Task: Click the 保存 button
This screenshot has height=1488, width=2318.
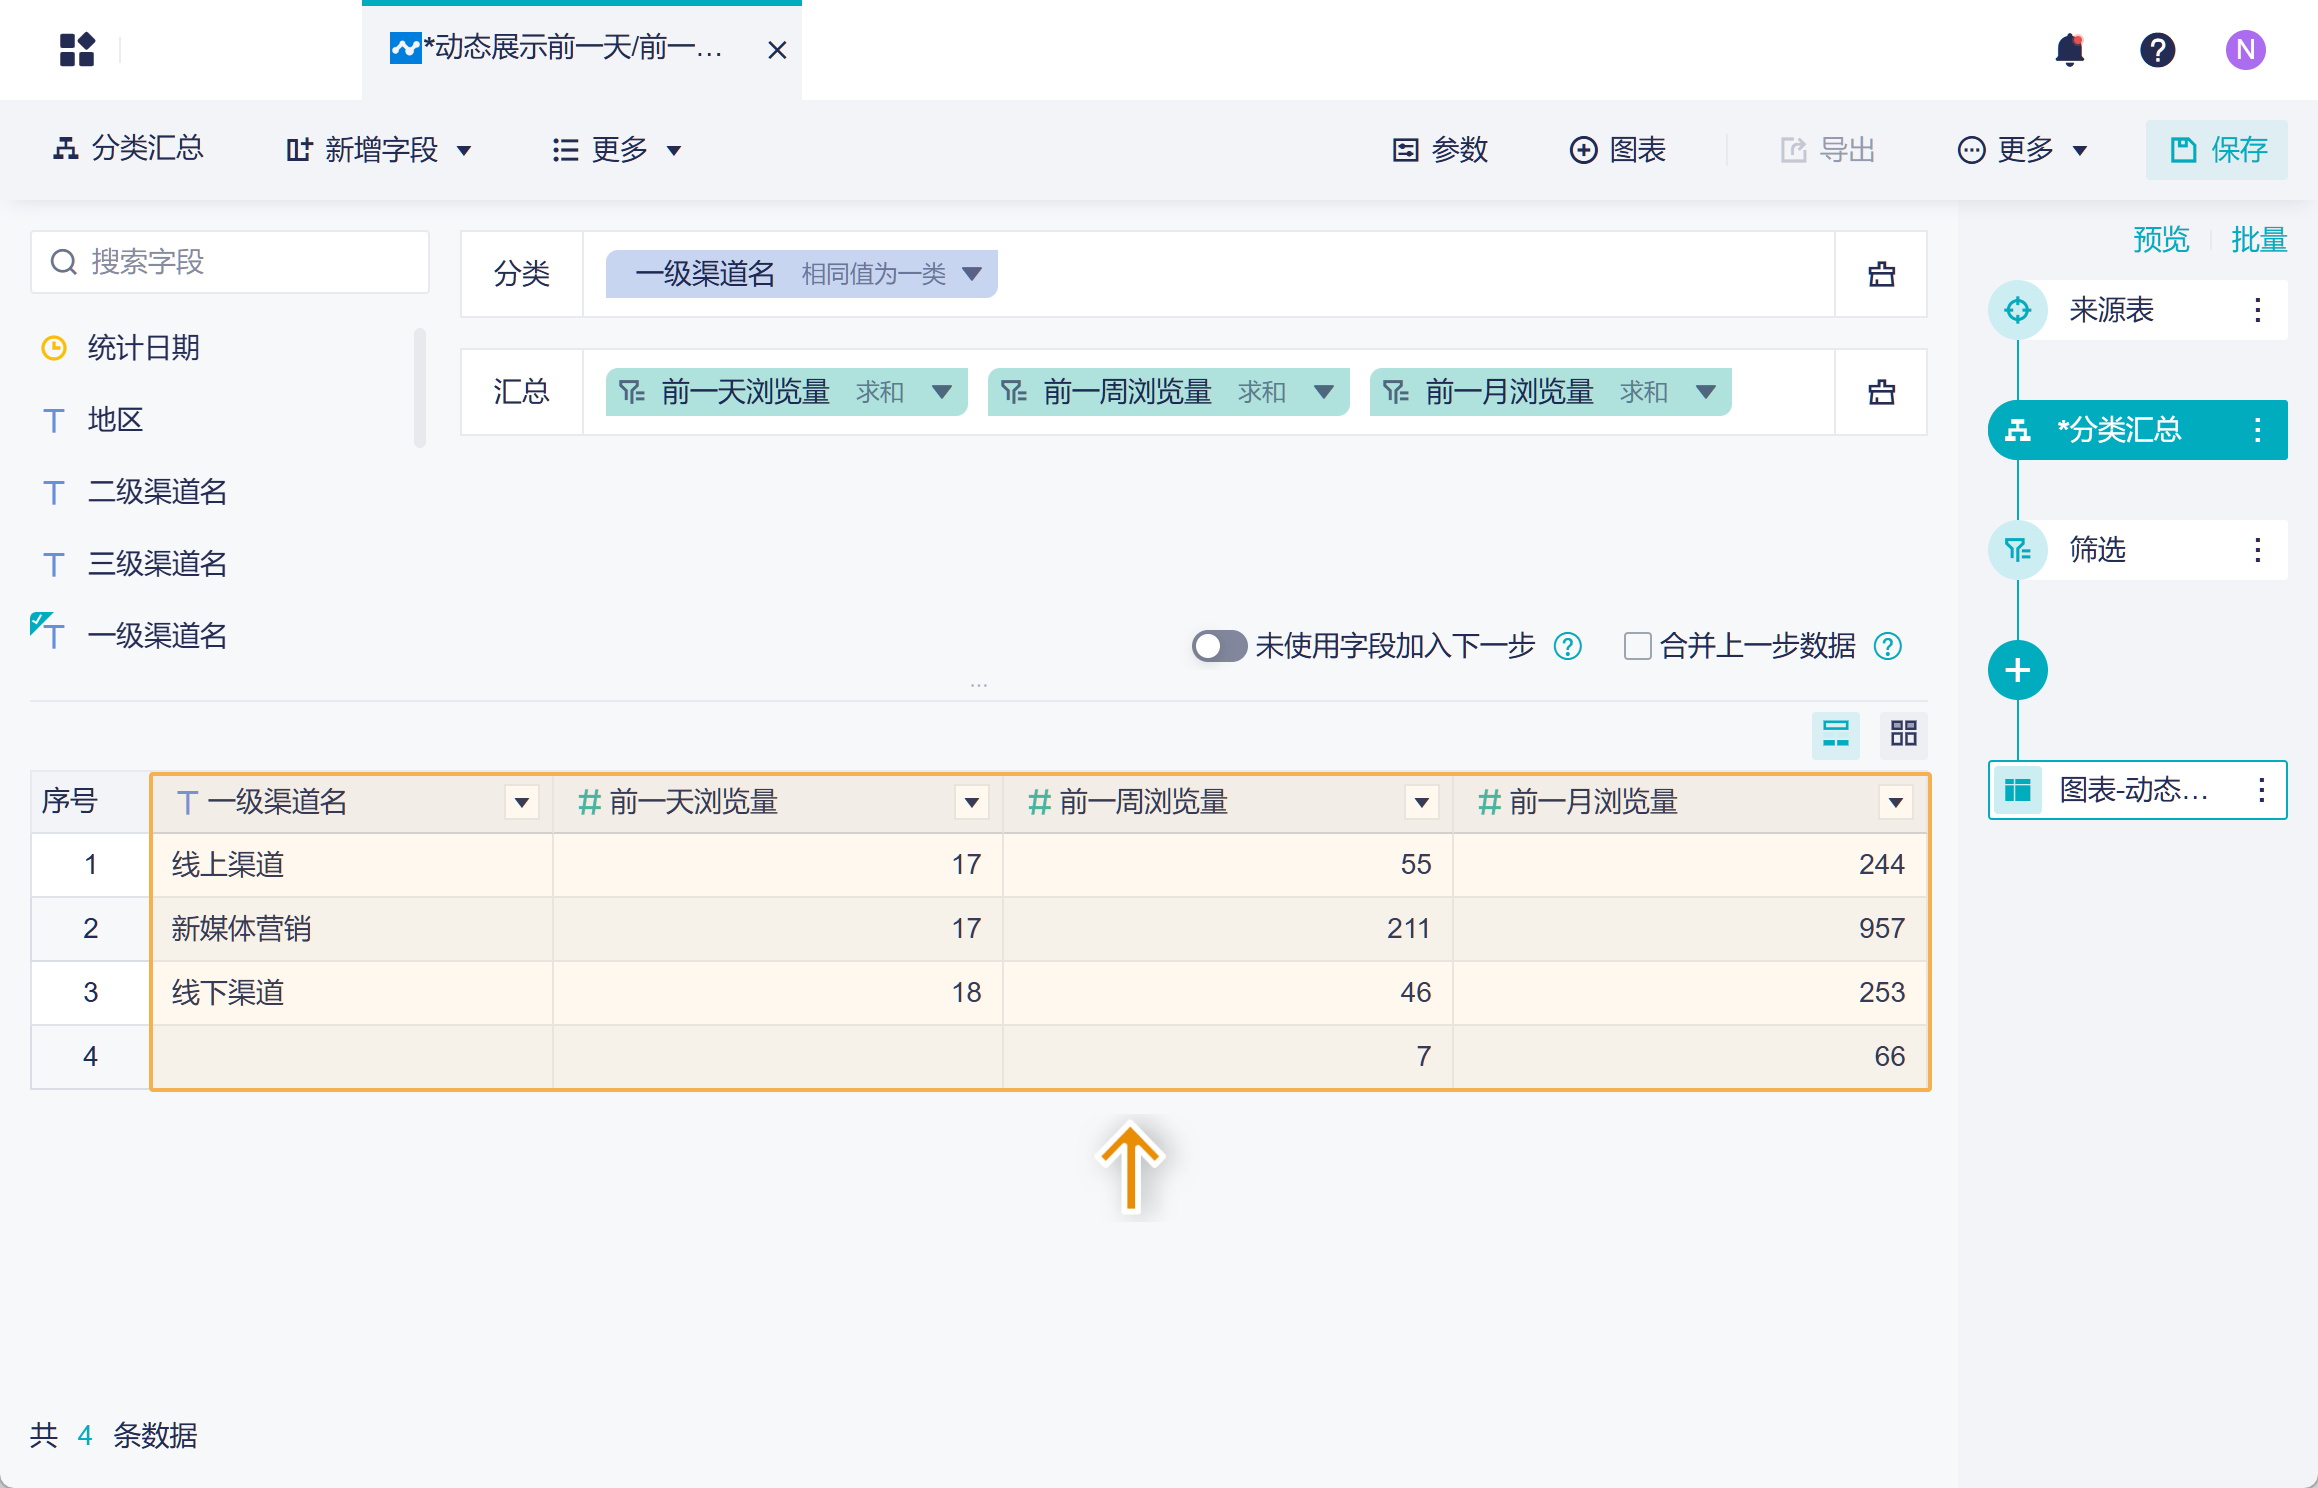Action: (x=2216, y=150)
